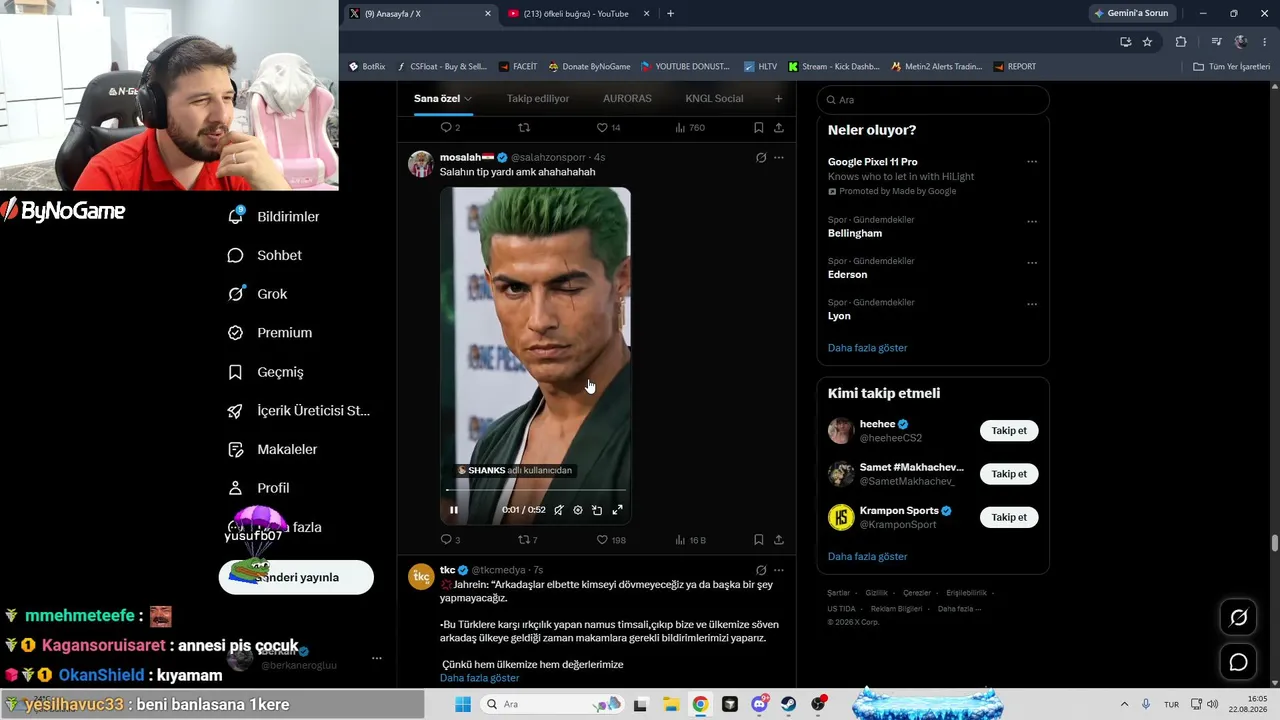The width and height of the screenshot is (1280, 720).
Task: Bookmark this page with the star icon
Action: point(1147,42)
